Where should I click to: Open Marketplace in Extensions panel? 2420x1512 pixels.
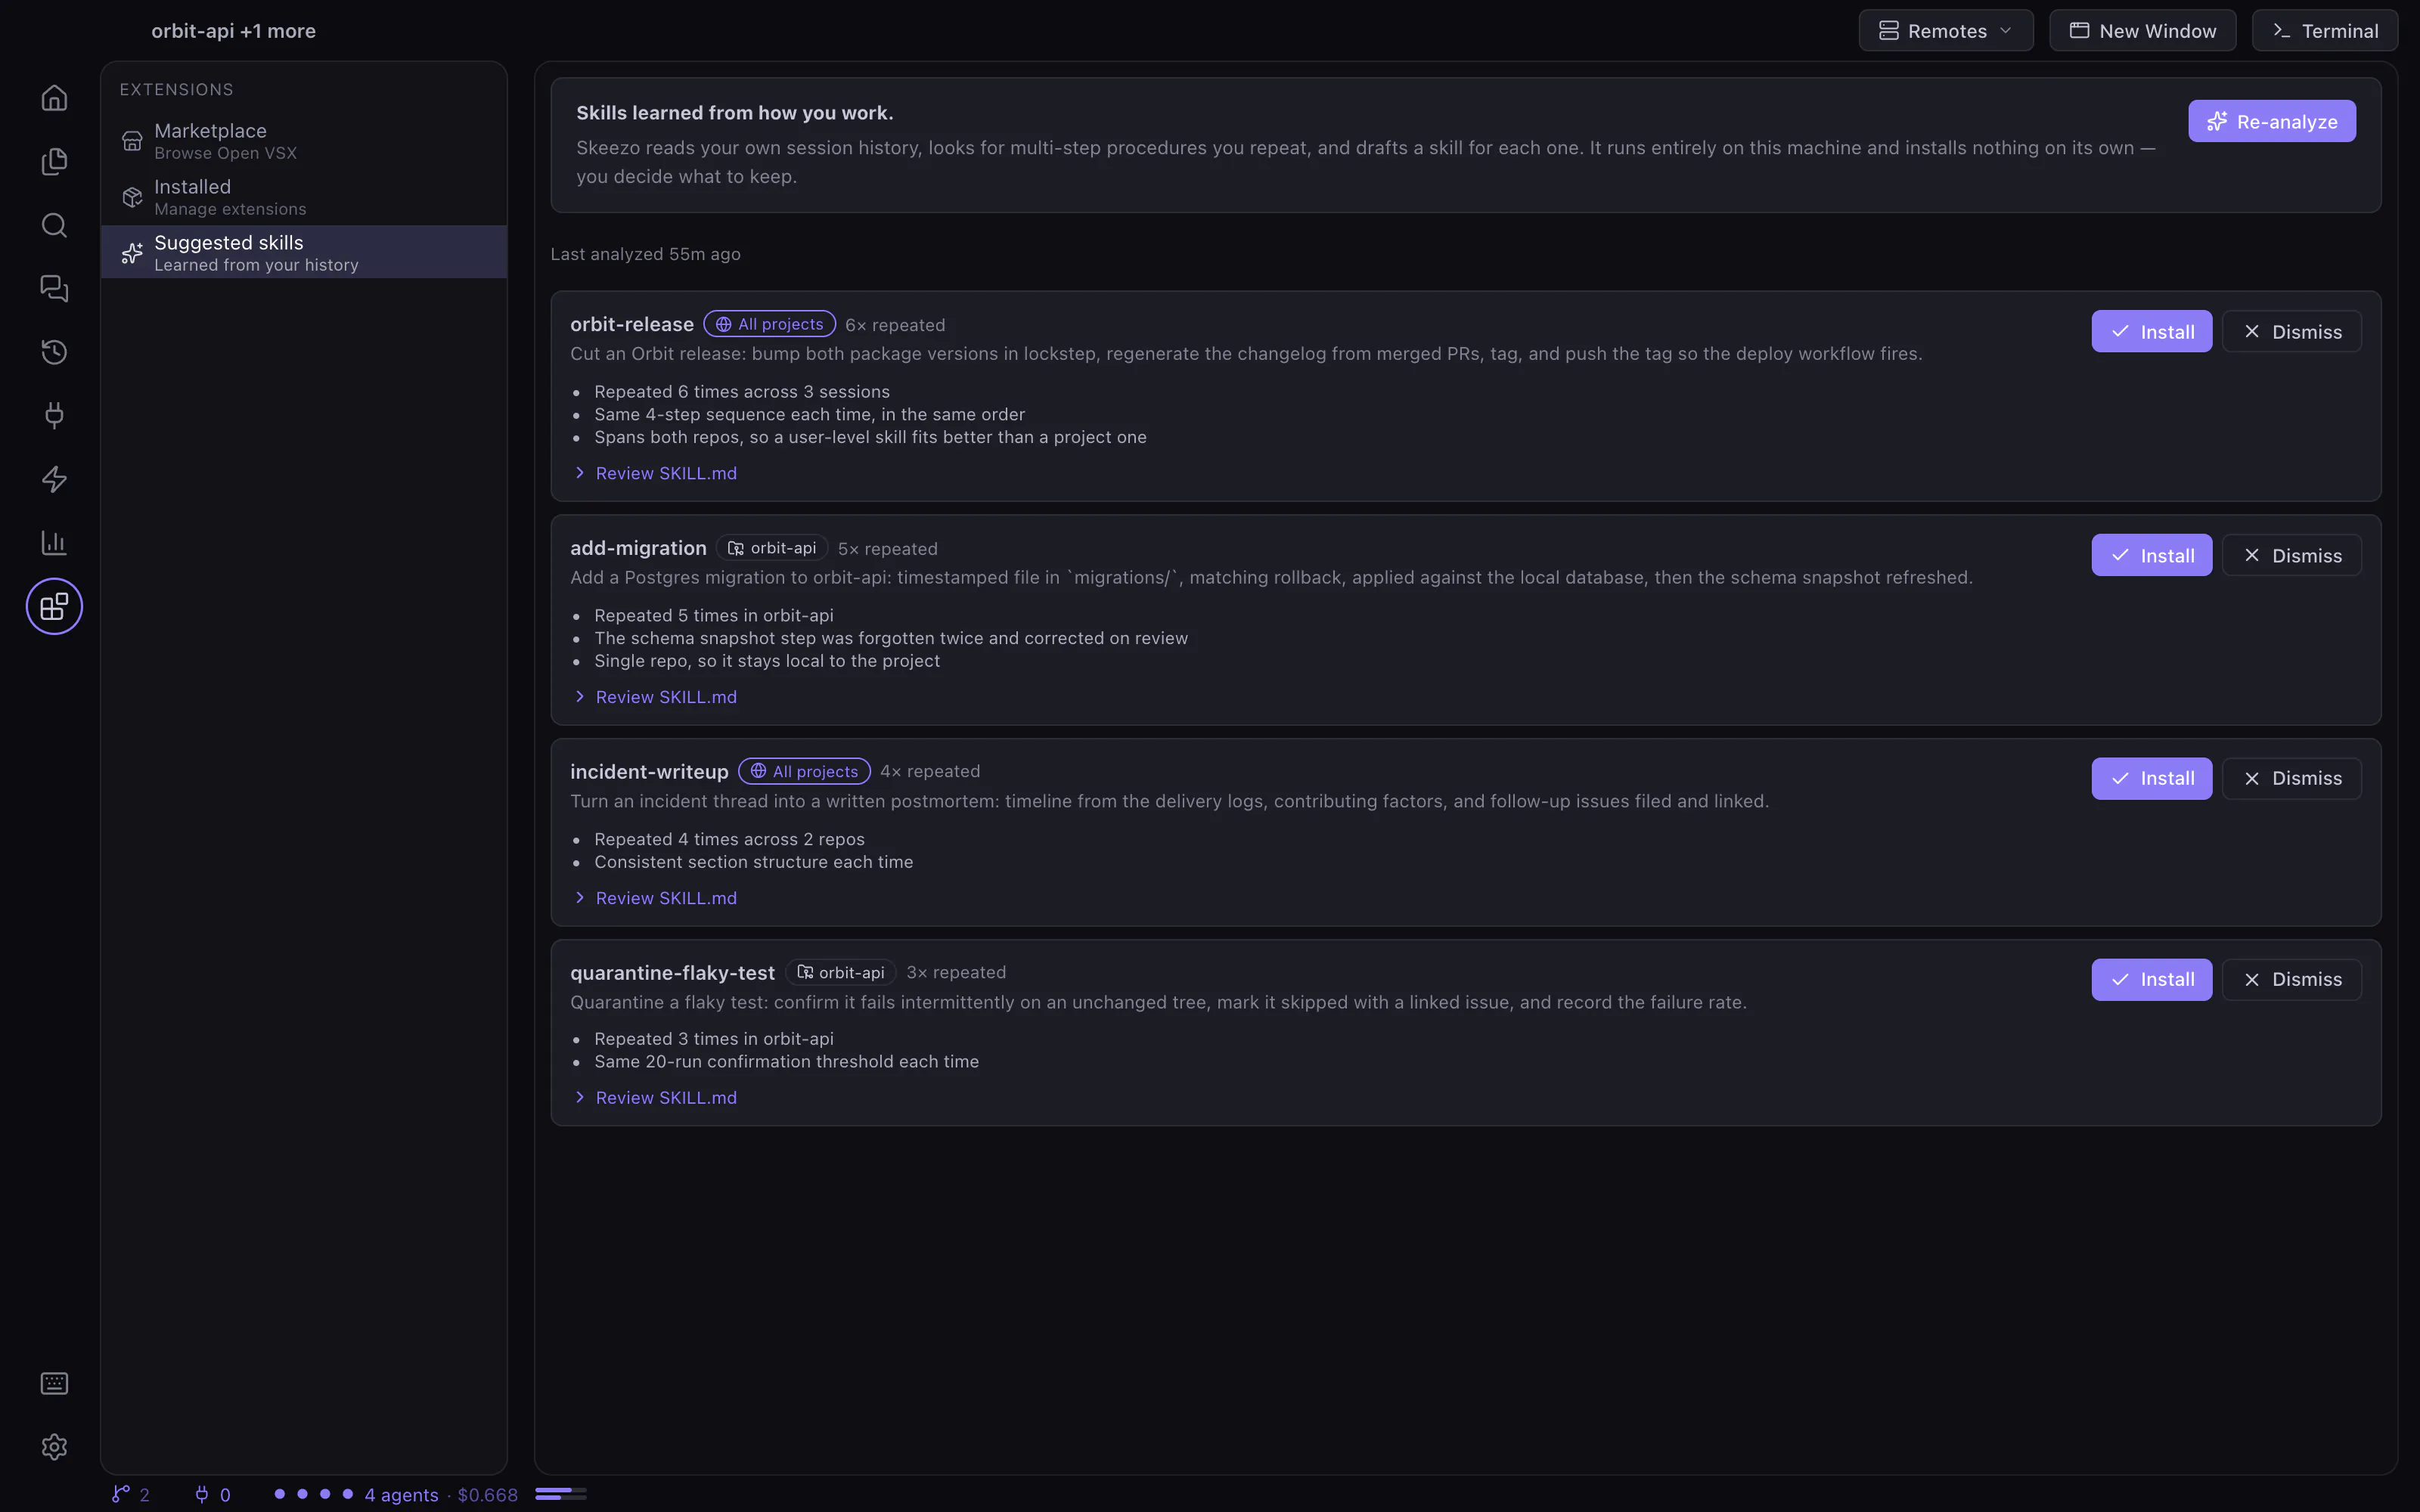pyautogui.click(x=304, y=141)
